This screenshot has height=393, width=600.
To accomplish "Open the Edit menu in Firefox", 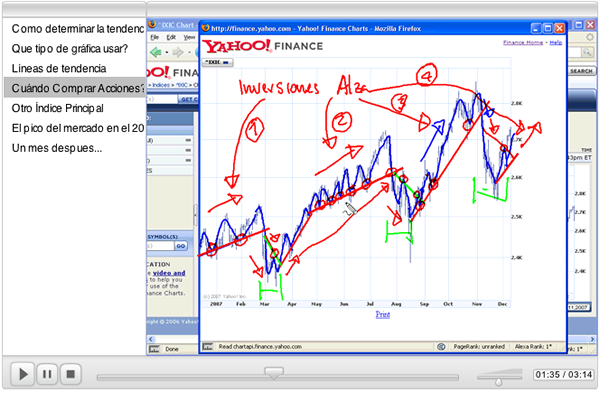I will click(171, 37).
